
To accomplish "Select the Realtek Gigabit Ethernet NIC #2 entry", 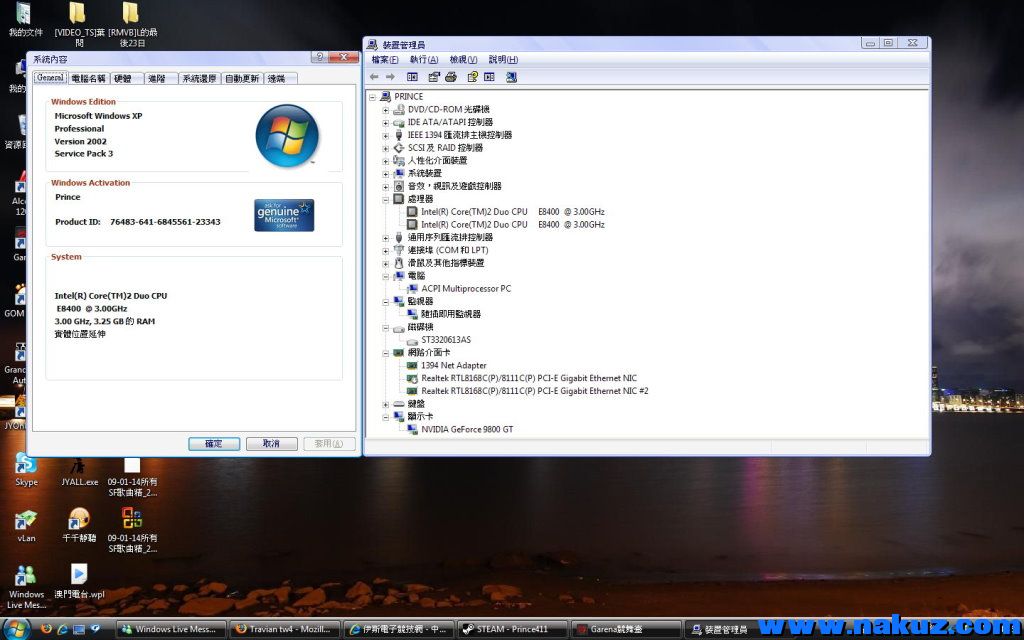I will click(535, 391).
